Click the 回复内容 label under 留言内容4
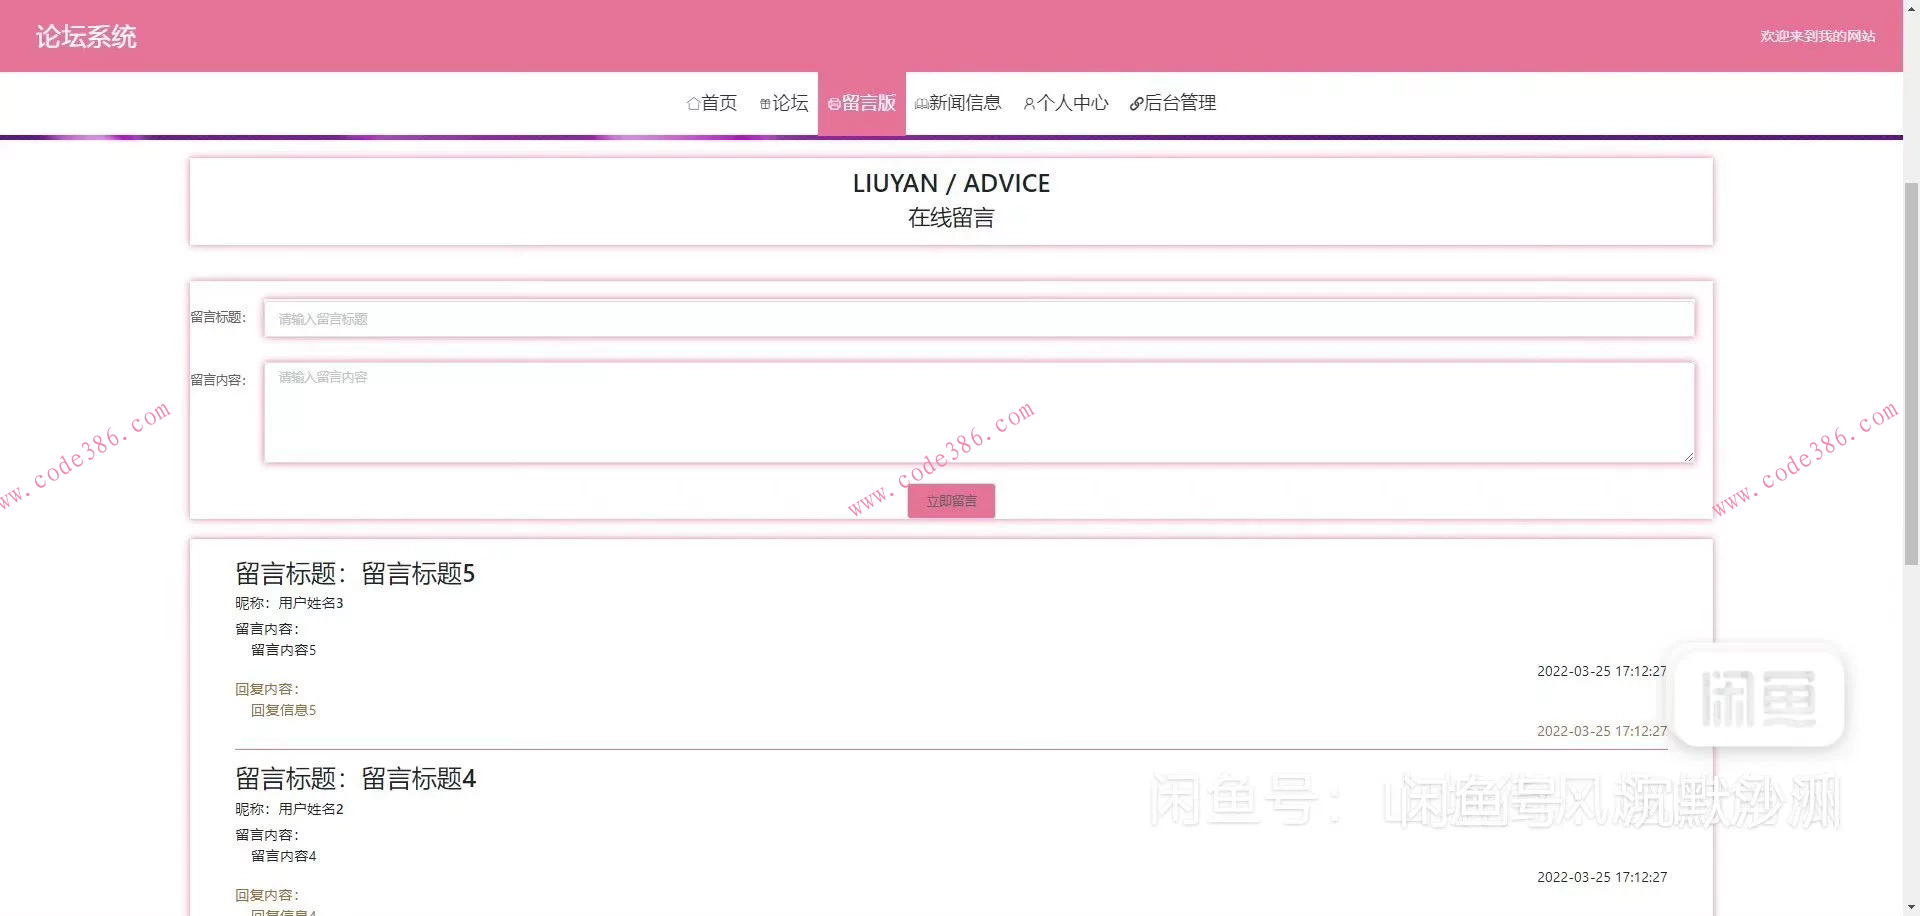 pyautogui.click(x=267, y=895)
